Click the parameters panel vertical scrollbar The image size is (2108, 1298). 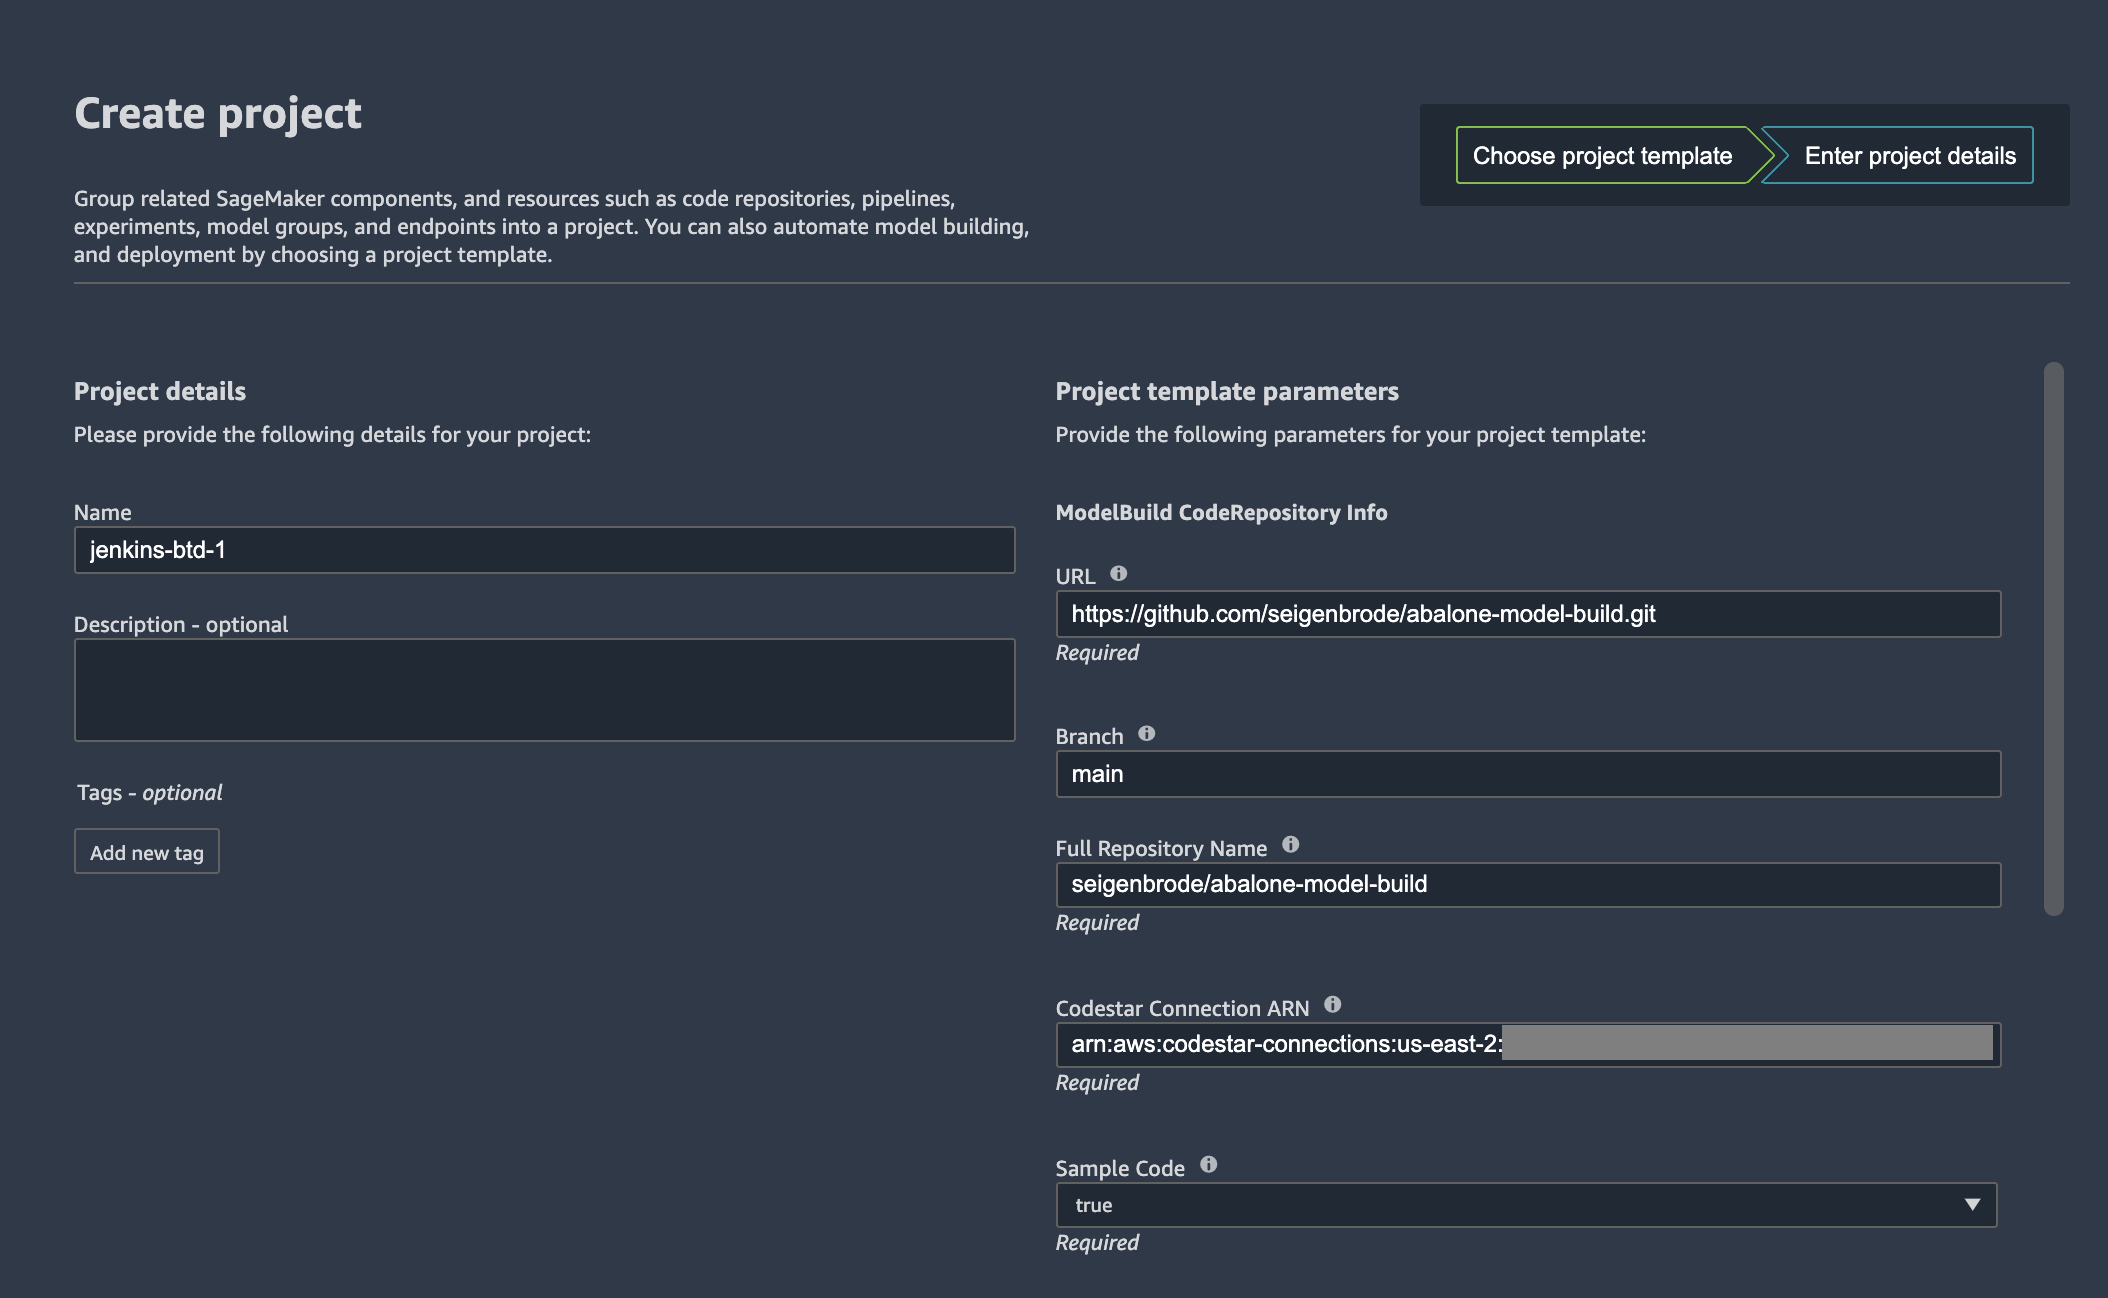2053,640
